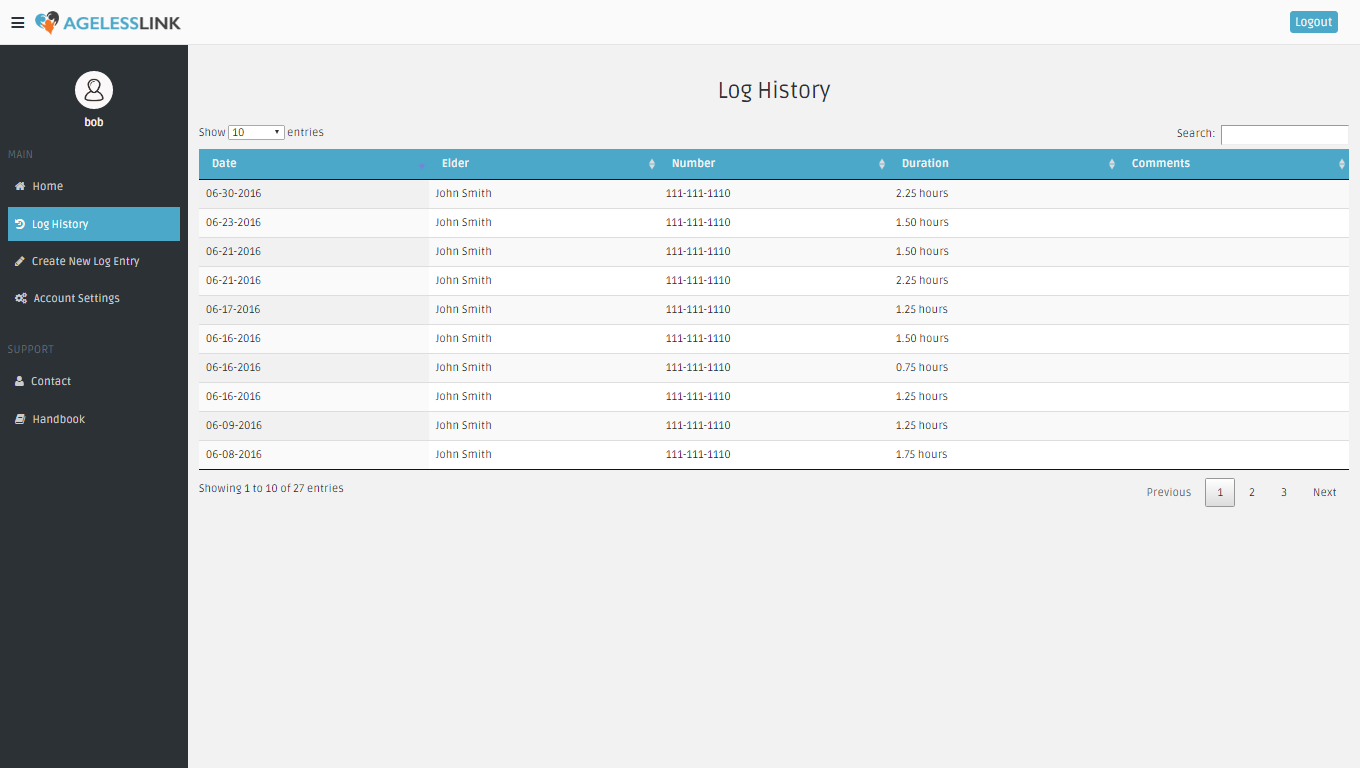Click bob's user avatar icon
The width and height of the screenshot is (1360, 768).
click(x=94, y=90)
